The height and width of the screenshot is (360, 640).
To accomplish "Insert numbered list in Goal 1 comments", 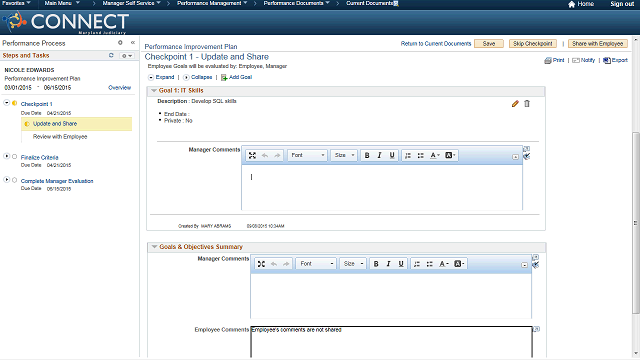I will [x=408, y=156].
